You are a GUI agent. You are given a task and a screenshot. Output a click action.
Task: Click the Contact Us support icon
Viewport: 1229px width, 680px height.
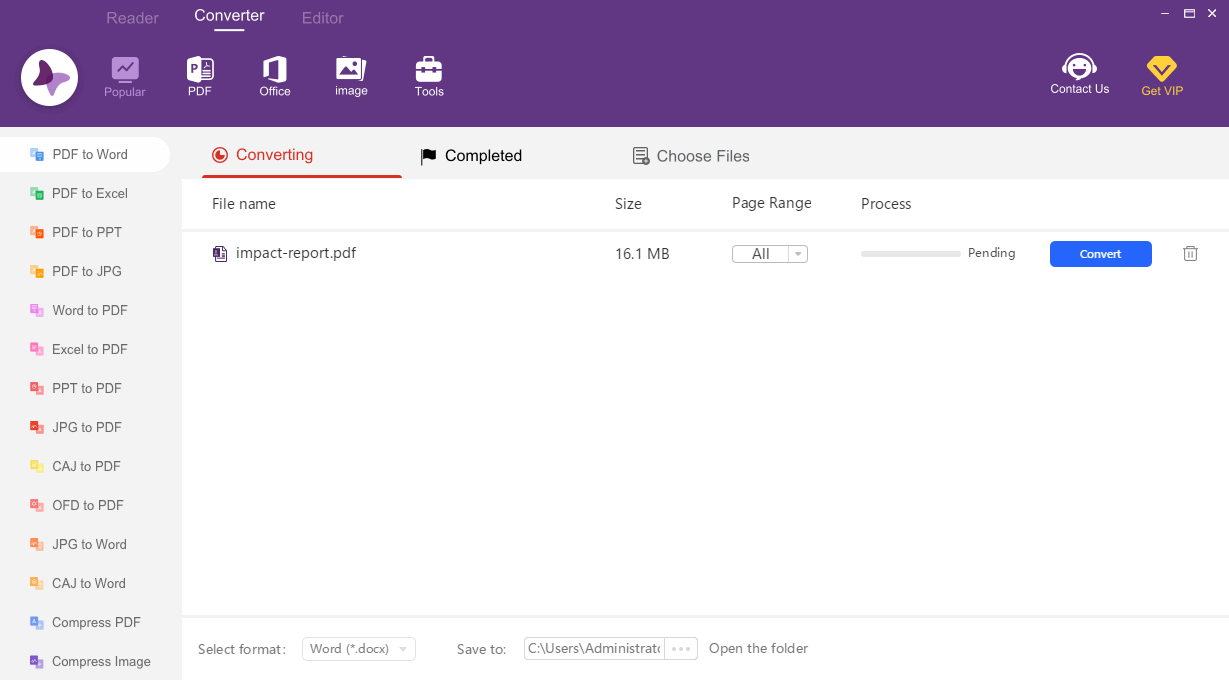tap(1079, 75)
